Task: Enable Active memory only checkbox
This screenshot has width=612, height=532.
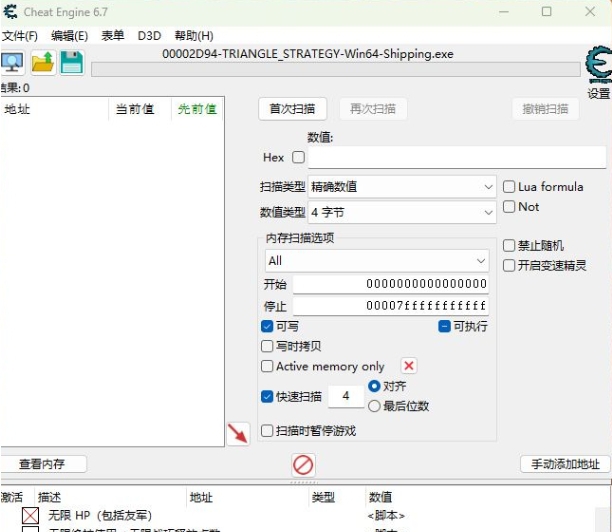Action: point(267,366)
